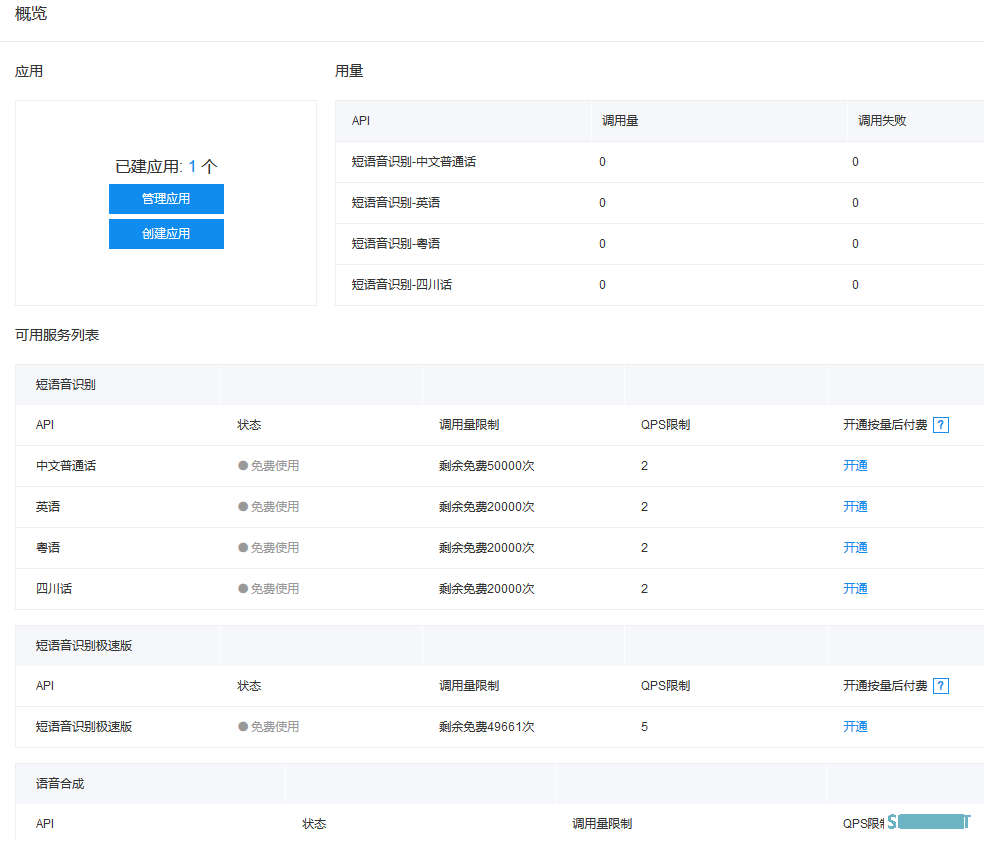Click the 短语音识别极速版 section header
Viewport: 984px width, 841px height.
[x=83, y=646]
